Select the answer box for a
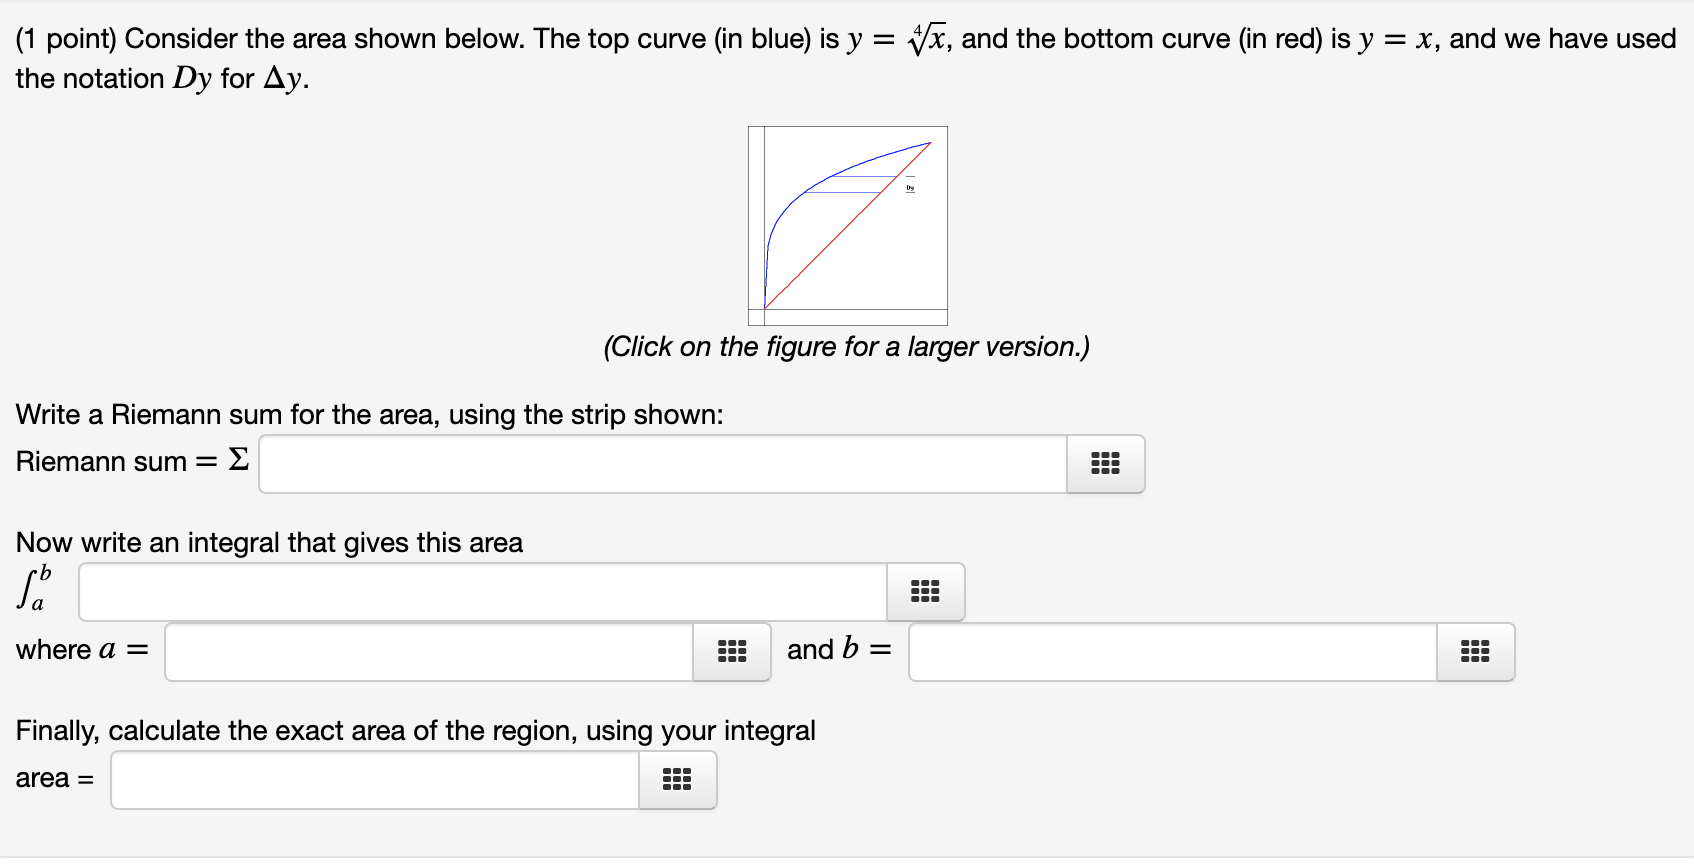This screenshot has height=864, width=1694. click(x=428, y=651)
